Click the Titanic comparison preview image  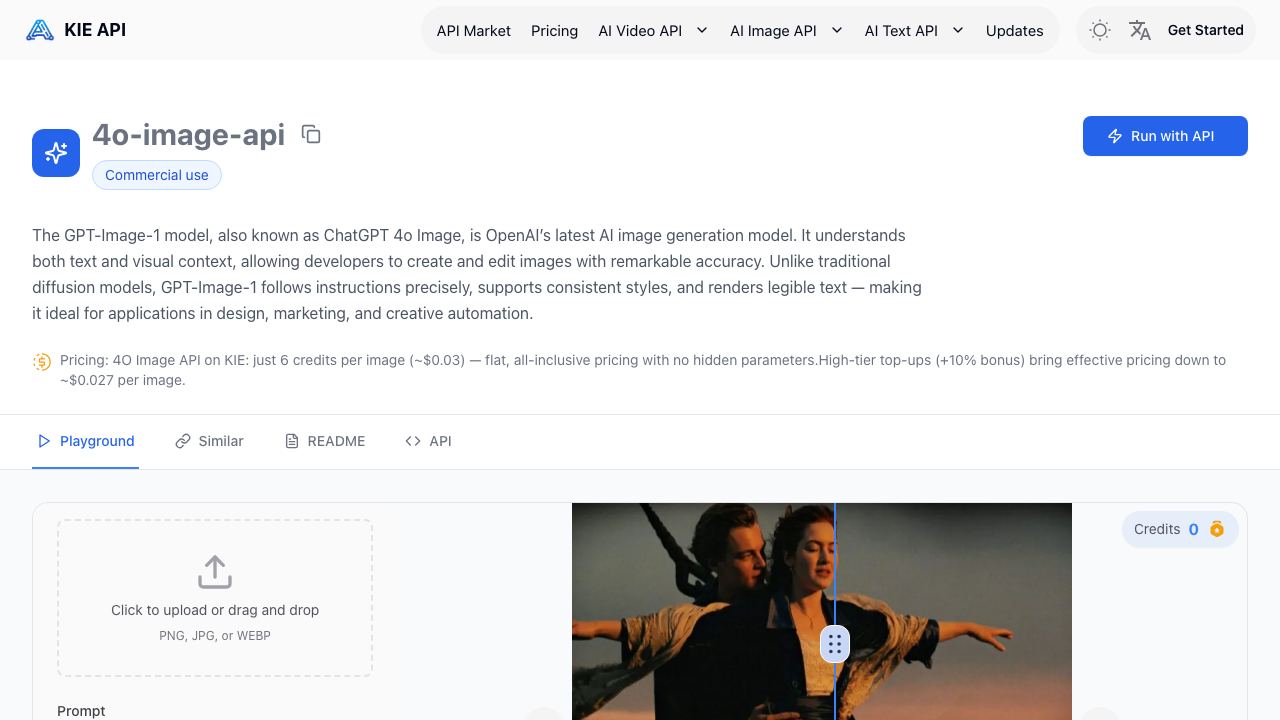coord(822,611)
